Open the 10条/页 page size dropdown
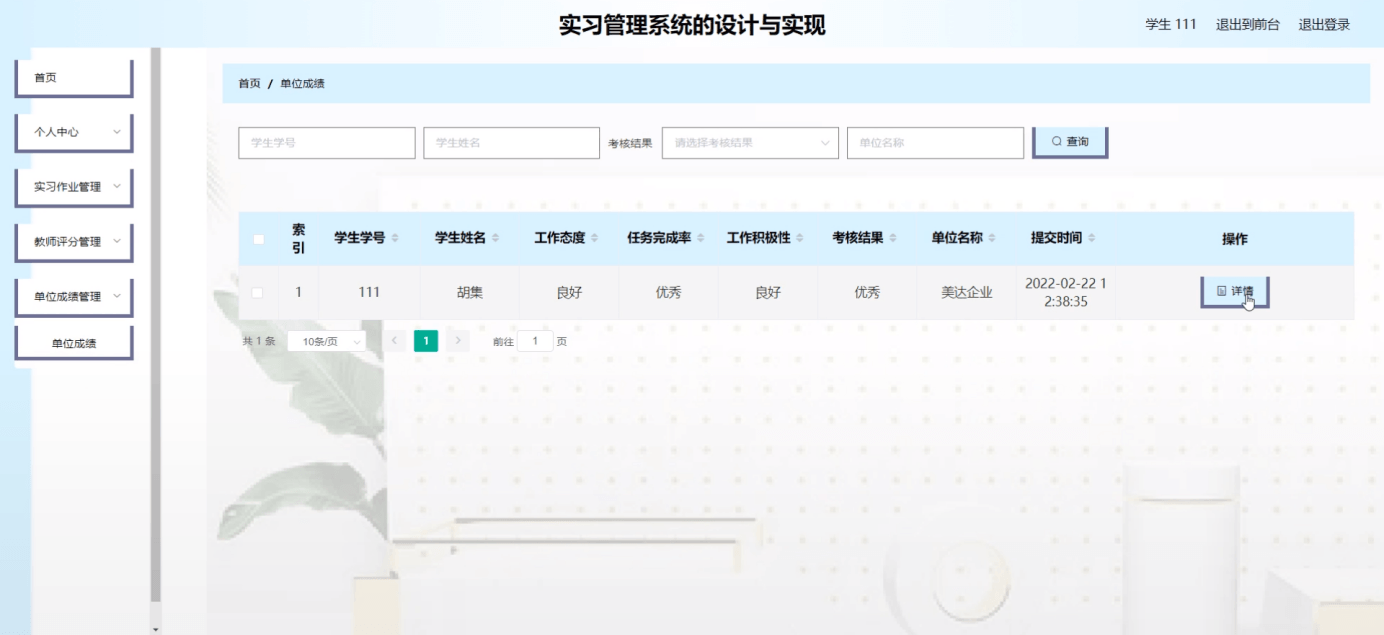The image size is (1384, 635). [x=327, y=341]
